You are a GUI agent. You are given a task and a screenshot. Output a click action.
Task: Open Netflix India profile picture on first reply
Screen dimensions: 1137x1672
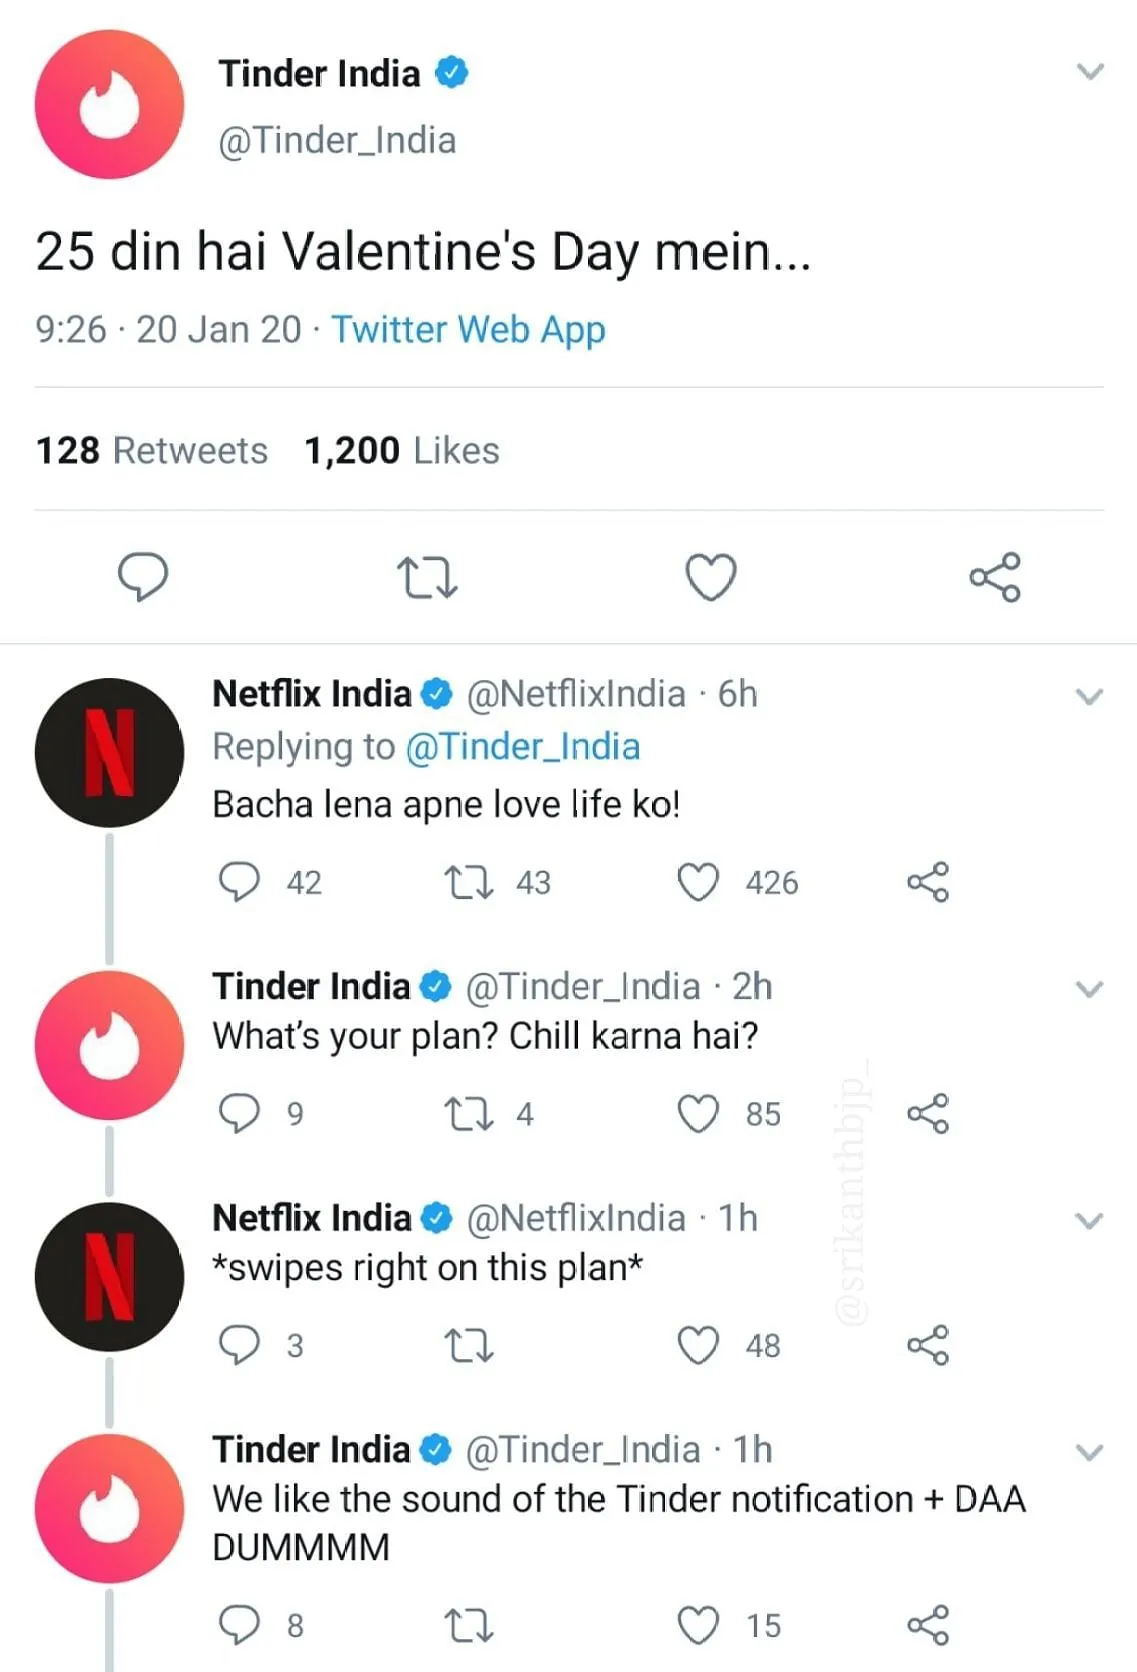pos(109,753)
